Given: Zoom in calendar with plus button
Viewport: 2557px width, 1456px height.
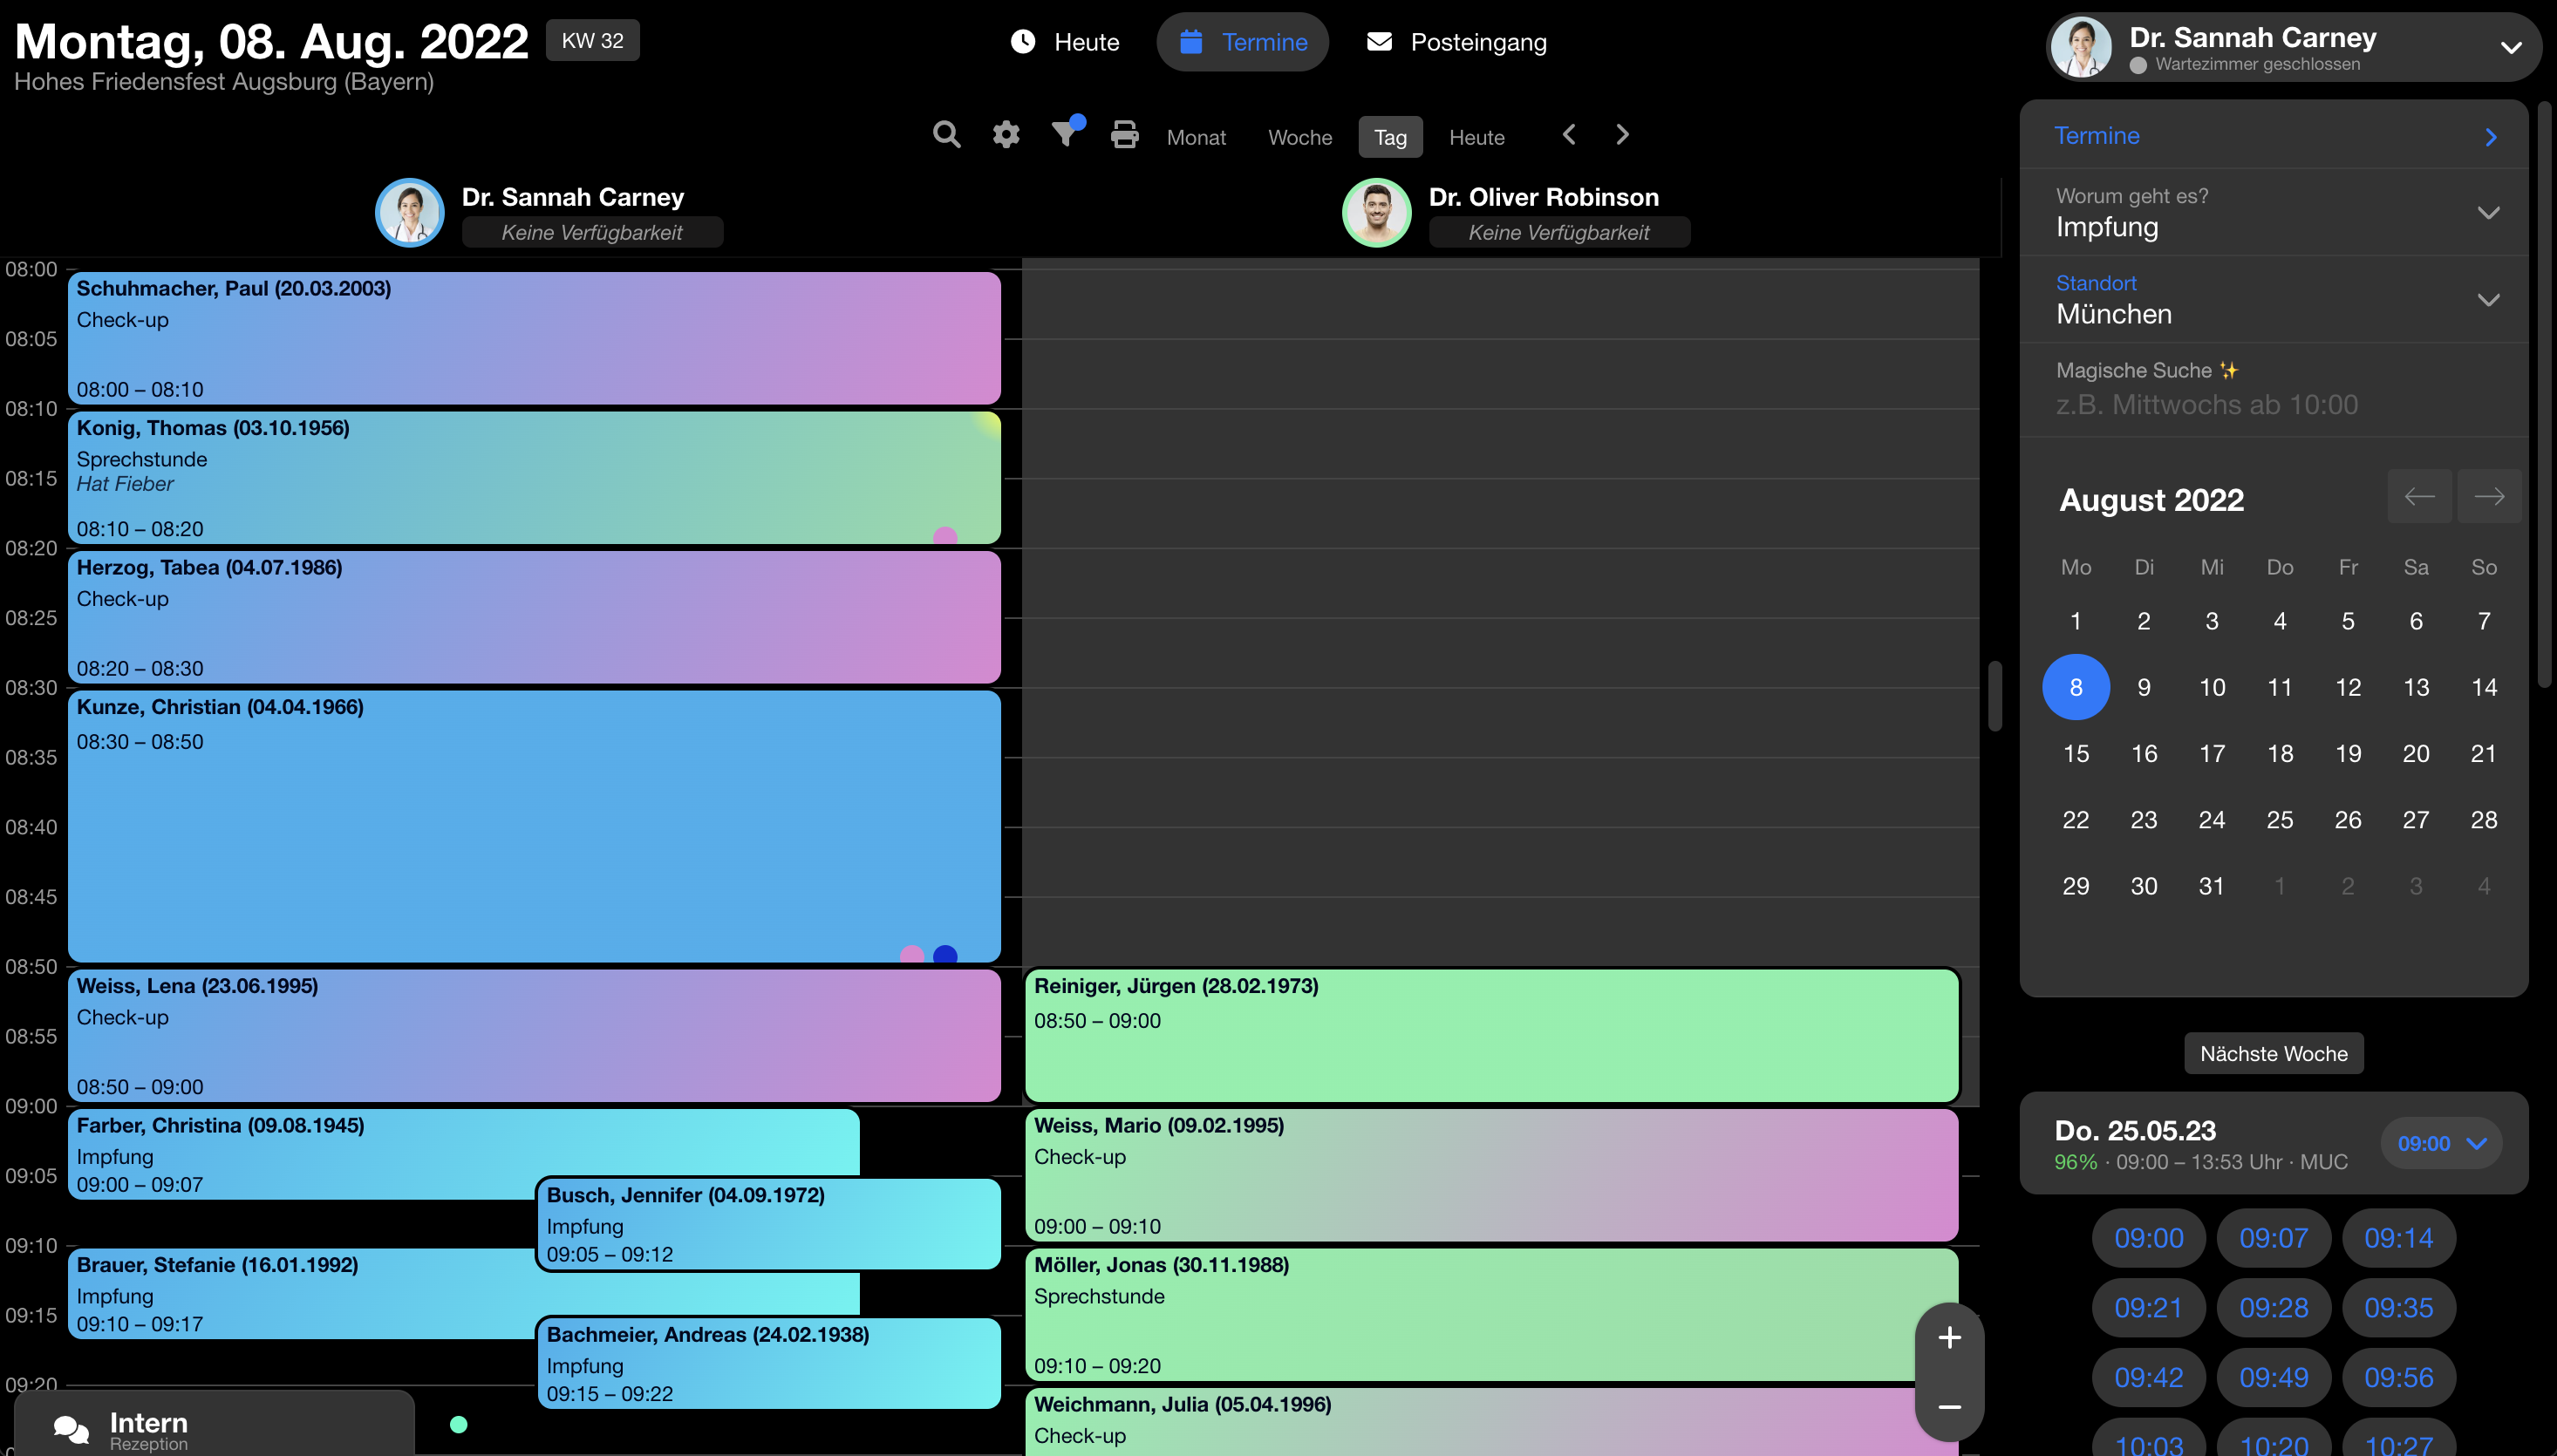Looking at the screenshot, I should pyautogui.click(x=1949, y=1337).
